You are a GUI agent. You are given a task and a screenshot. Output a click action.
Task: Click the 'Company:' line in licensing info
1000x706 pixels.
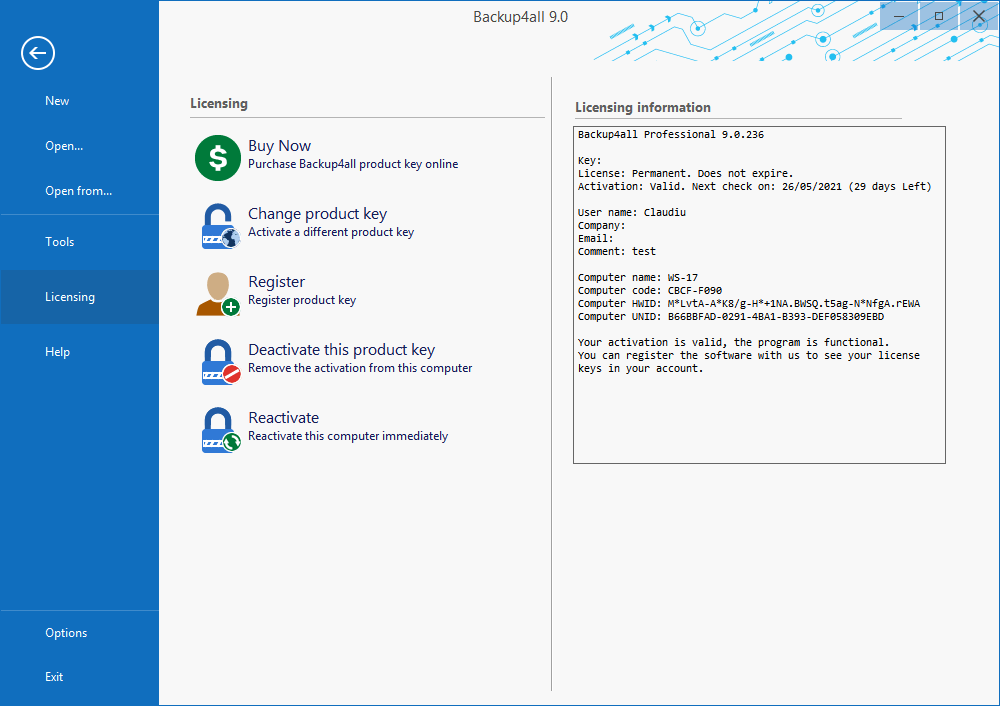601,226
